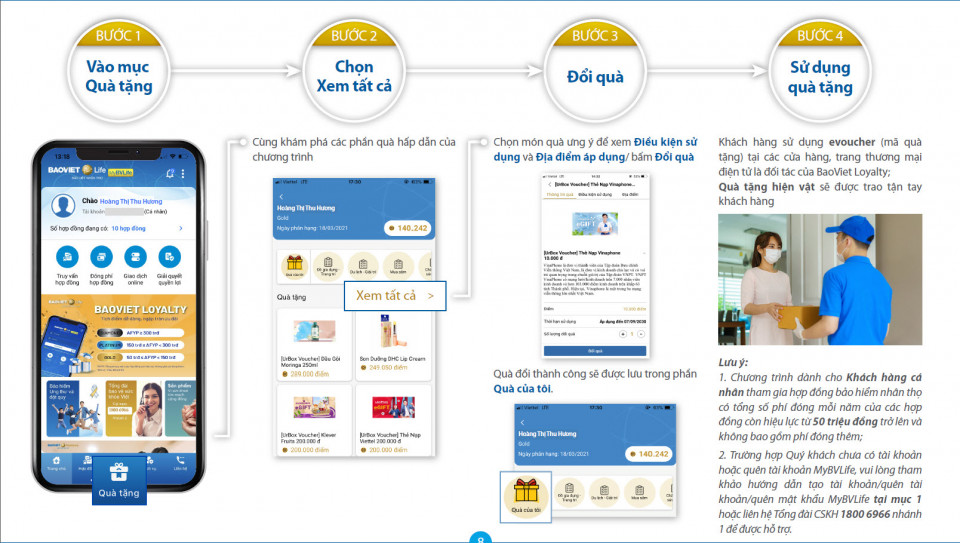This screenshot has width=960, height=543.
Task: Tap 140.242 points badge in Quà của tôi screen
Action: [649, 454]
